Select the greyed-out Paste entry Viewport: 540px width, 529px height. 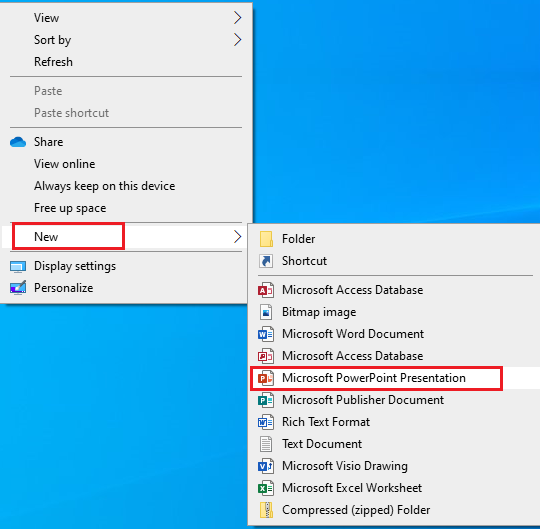point(48,91)
